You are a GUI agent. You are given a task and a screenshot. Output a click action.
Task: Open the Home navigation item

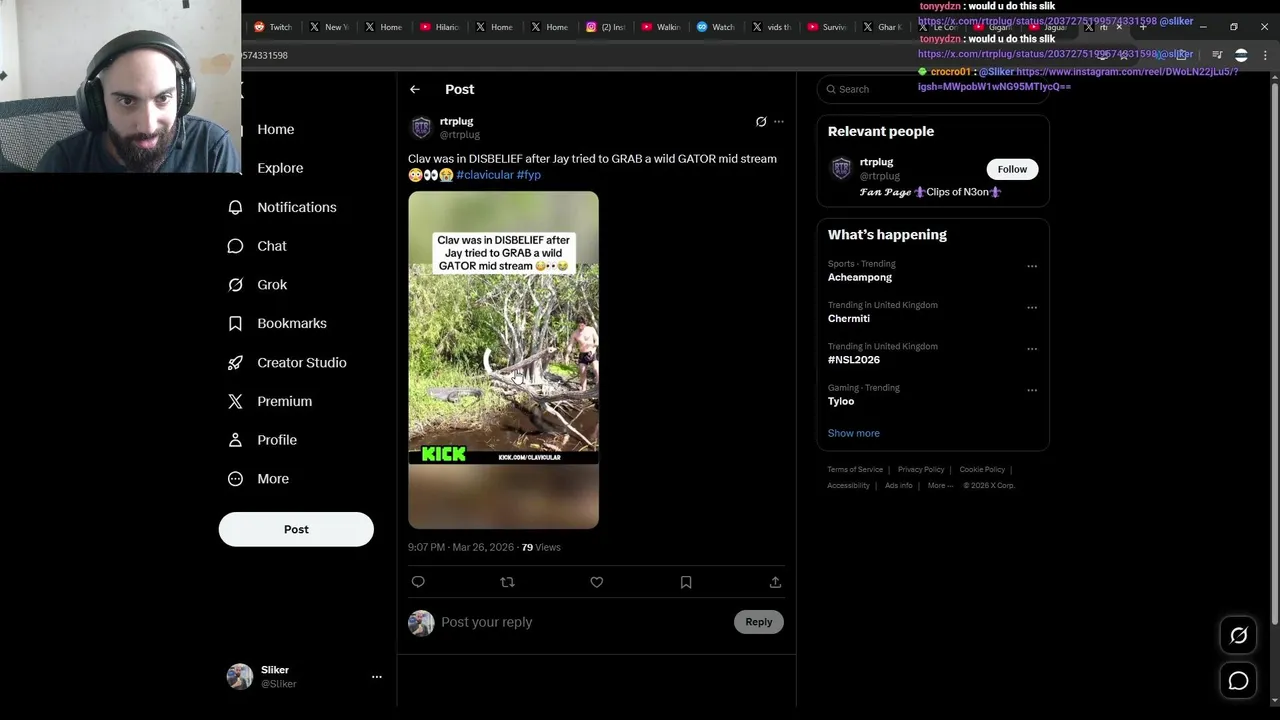tap(275, 129)
